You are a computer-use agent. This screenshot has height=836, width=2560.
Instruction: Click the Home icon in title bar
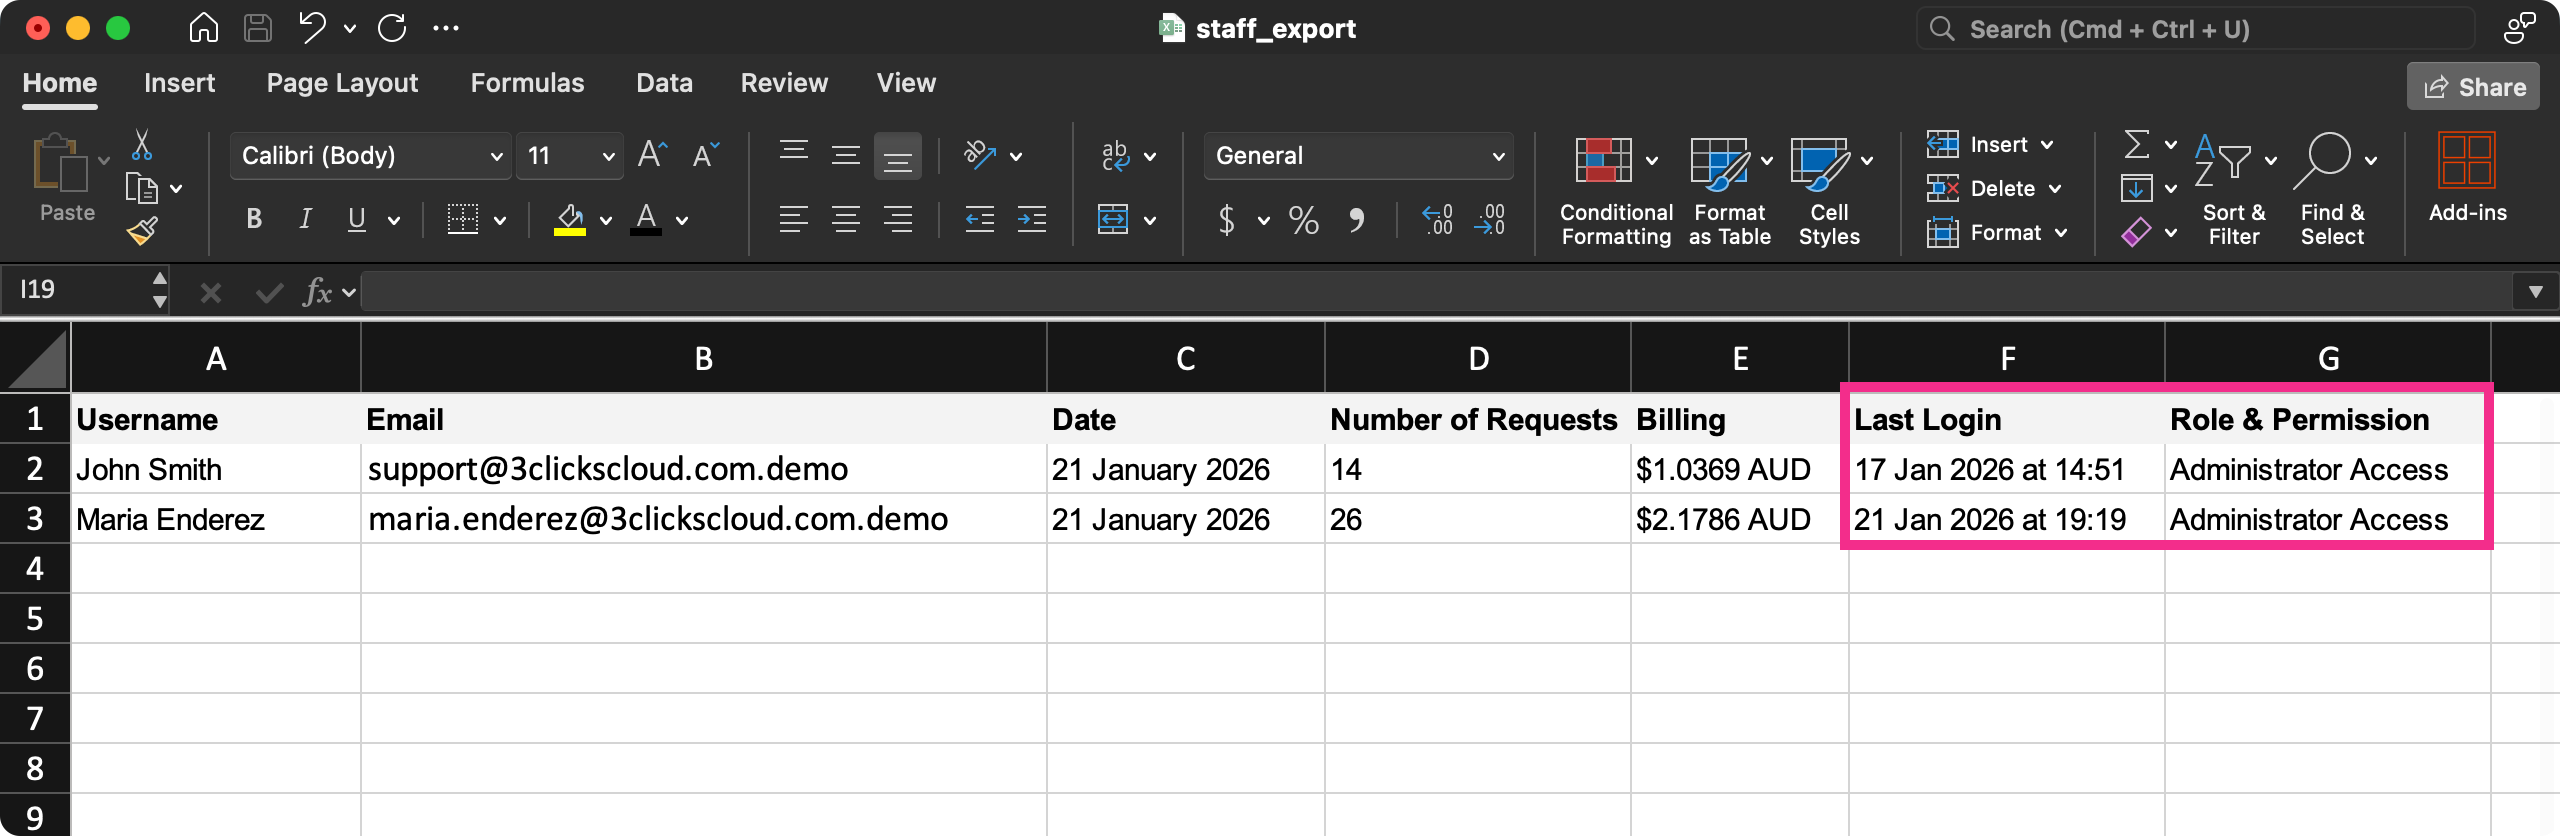coord(204,29)
